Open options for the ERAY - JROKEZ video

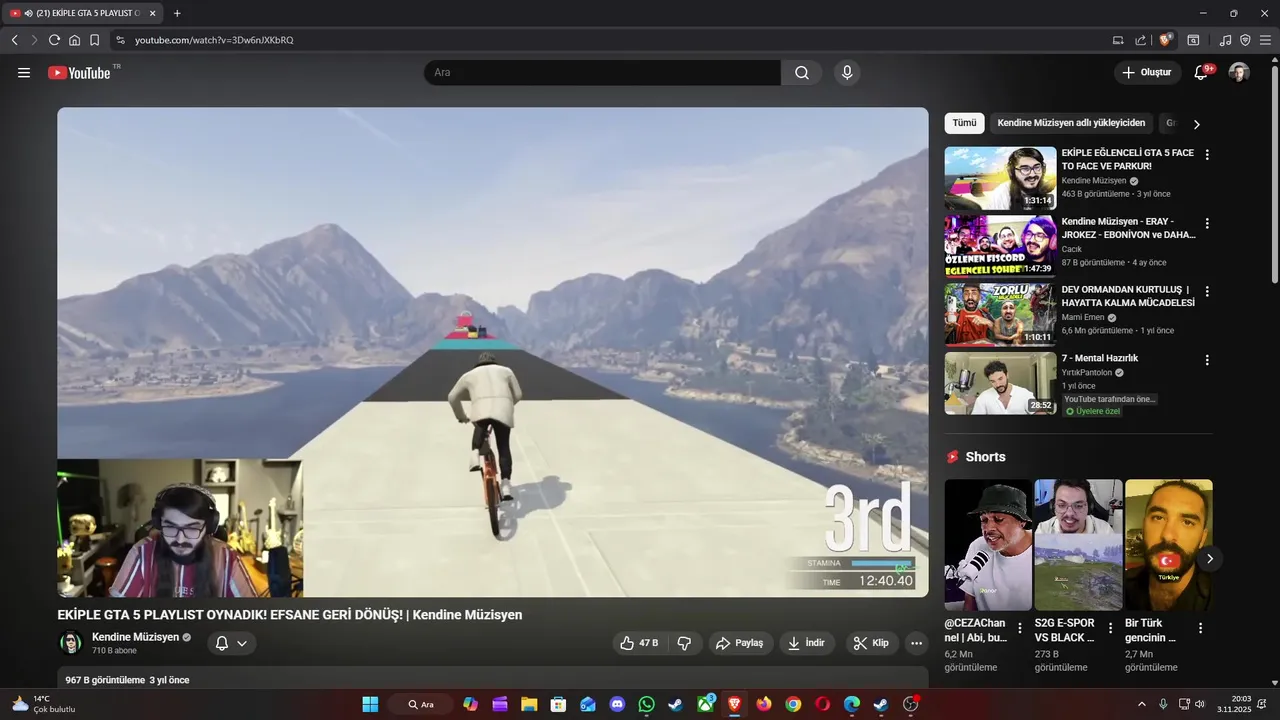pyautogui.click(x=1207, y=223)
